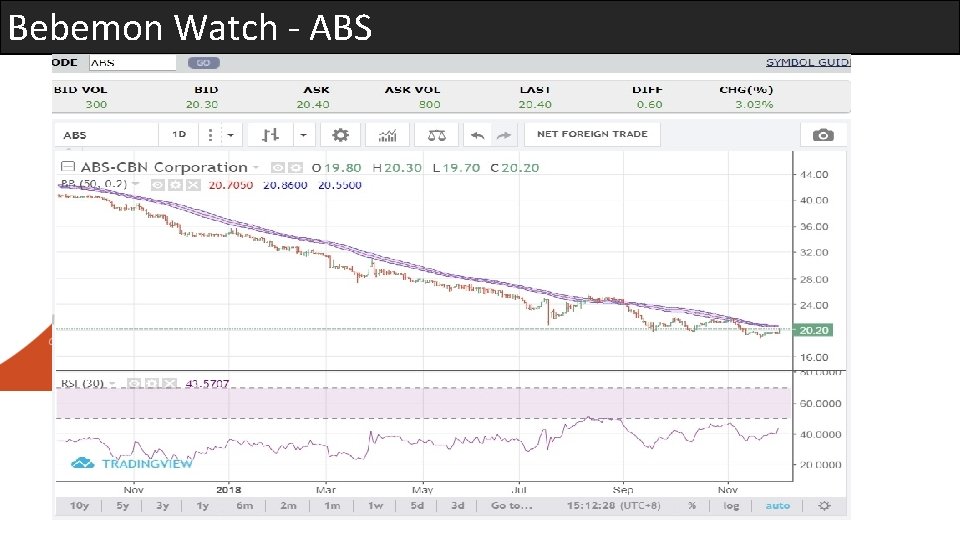Open timezone menu at 15:12:28 (UTC+8)
The width and height of the screenshot is (960, 540).
pos(613,506)
